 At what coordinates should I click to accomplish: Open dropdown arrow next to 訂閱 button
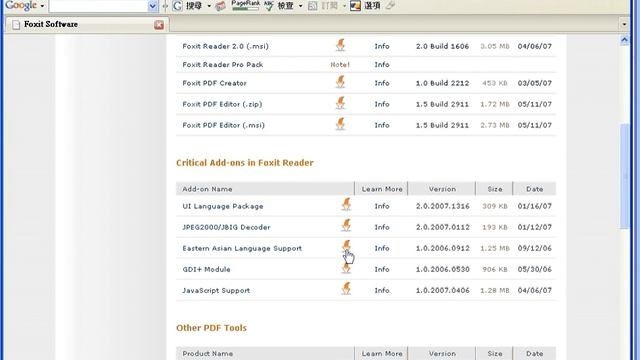coord(344,6)
